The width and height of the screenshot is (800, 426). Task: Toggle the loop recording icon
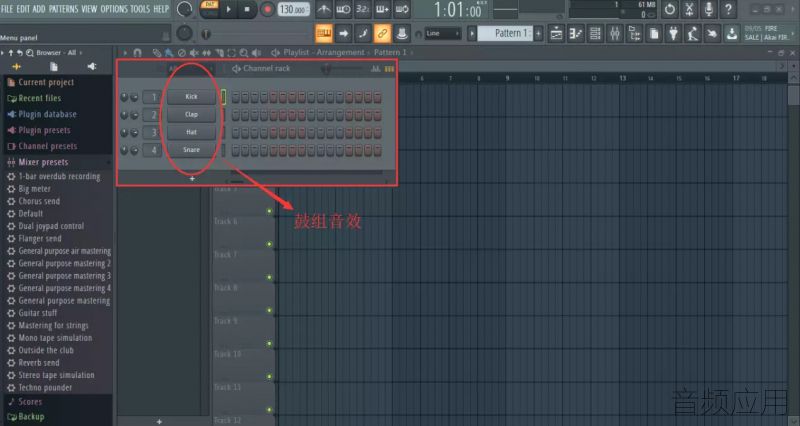402,9
